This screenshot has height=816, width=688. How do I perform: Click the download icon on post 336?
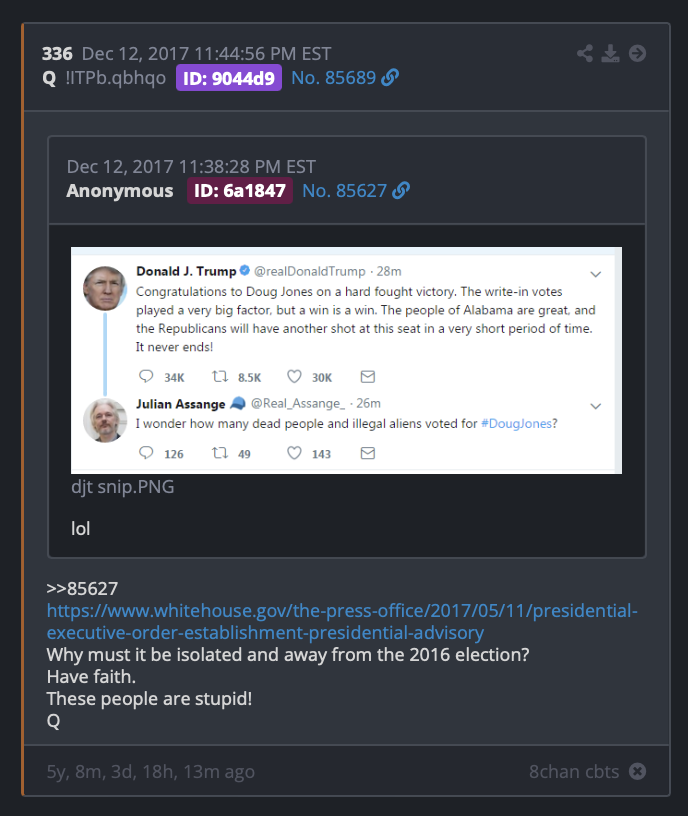(610, 54)
